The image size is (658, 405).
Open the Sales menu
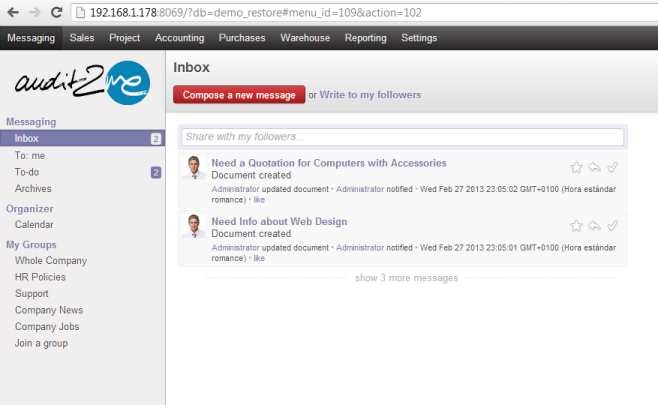(x=82, y=38)
